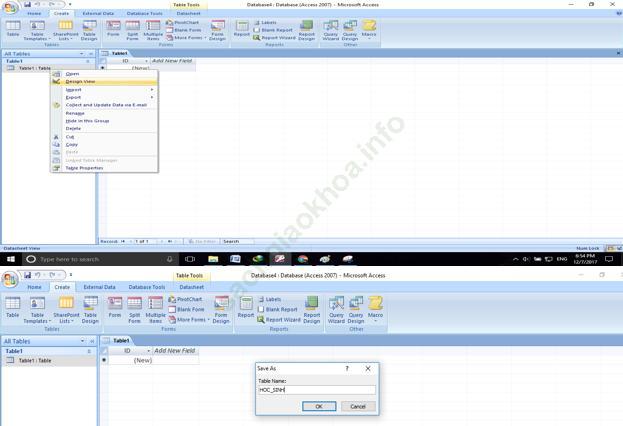Click Form Design in the upper window ribbon
The height and width of the screenshot is (426, 623).
tap(218, 31)
